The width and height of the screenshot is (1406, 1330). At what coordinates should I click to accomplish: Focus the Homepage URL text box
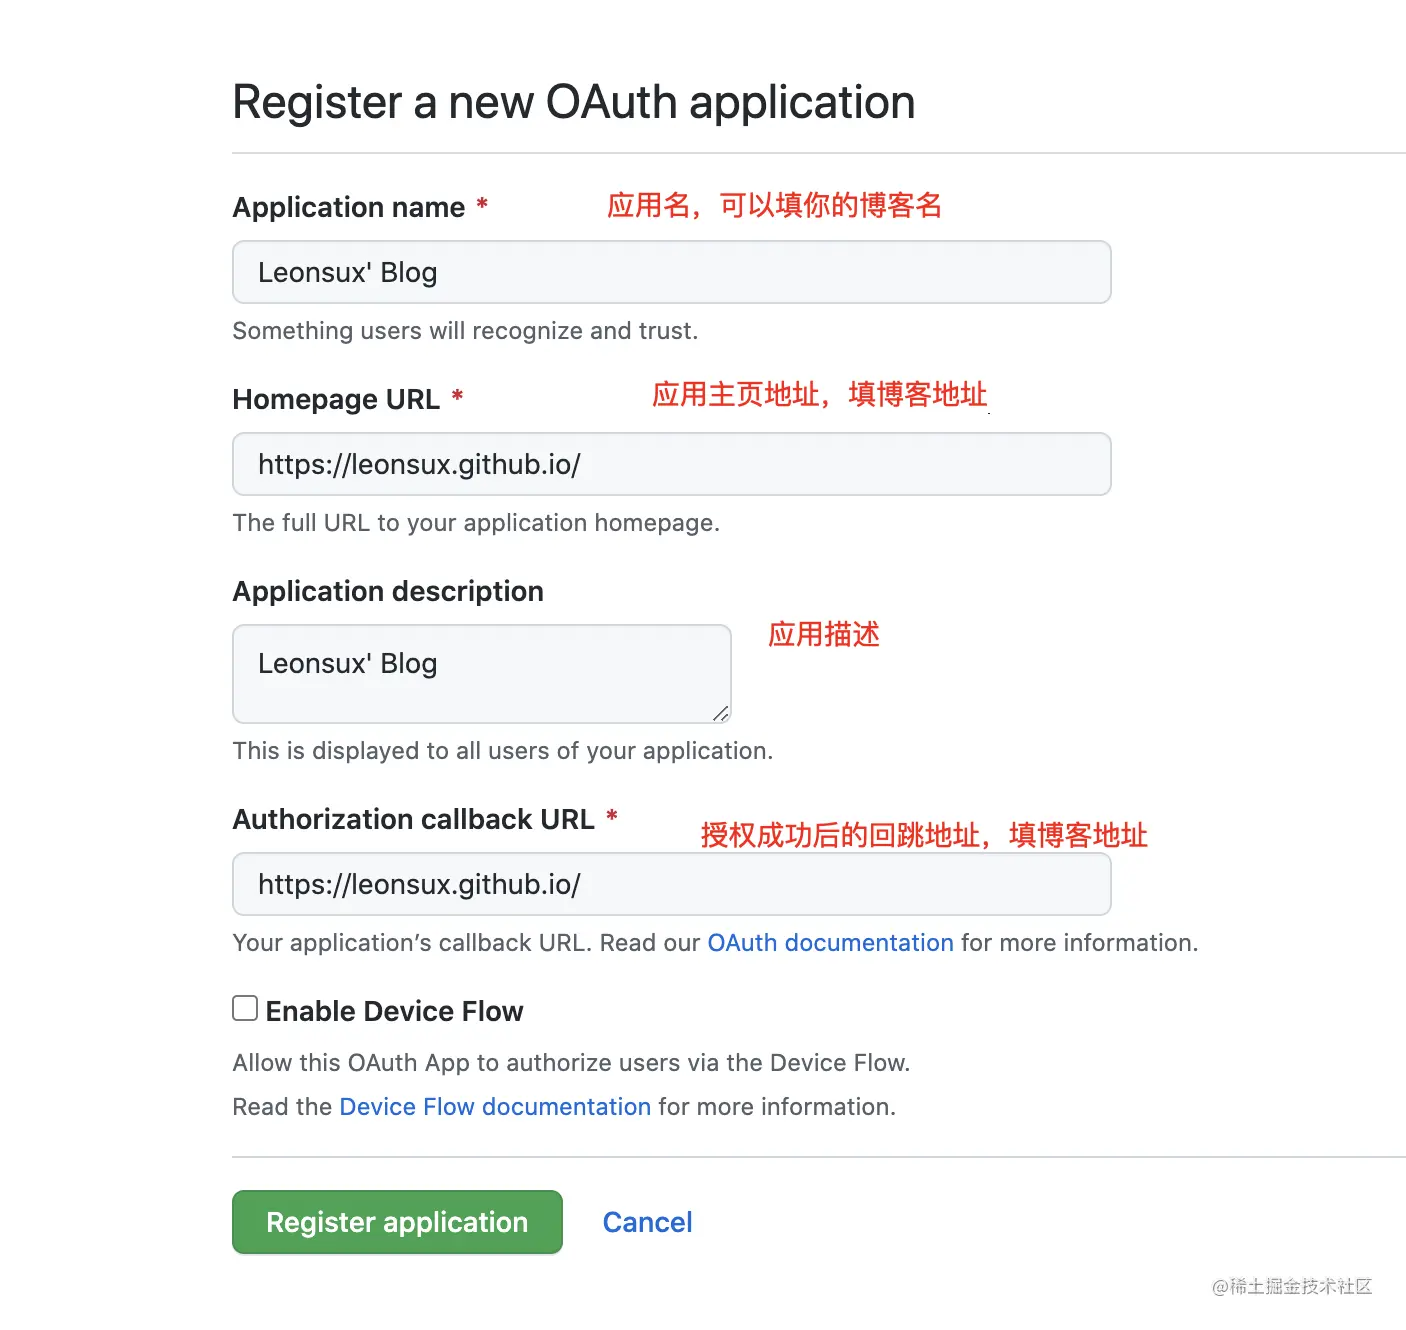671,464
